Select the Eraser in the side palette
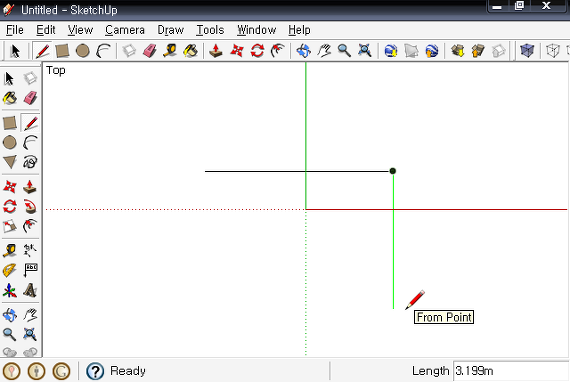The width and height of the screenshot is (570, 382). tap(30, 98)
